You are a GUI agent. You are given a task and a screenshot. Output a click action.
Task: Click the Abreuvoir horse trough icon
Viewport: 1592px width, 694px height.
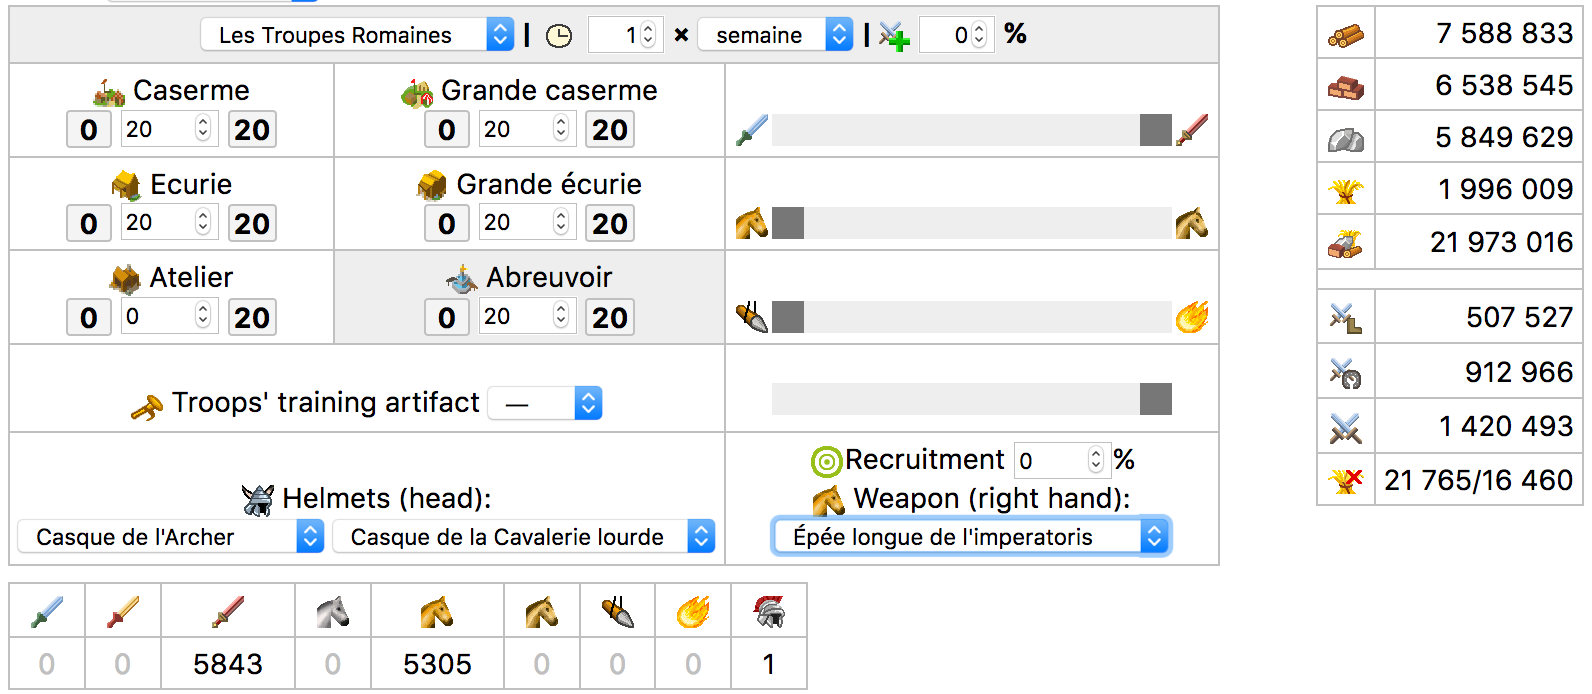(461, 279)
